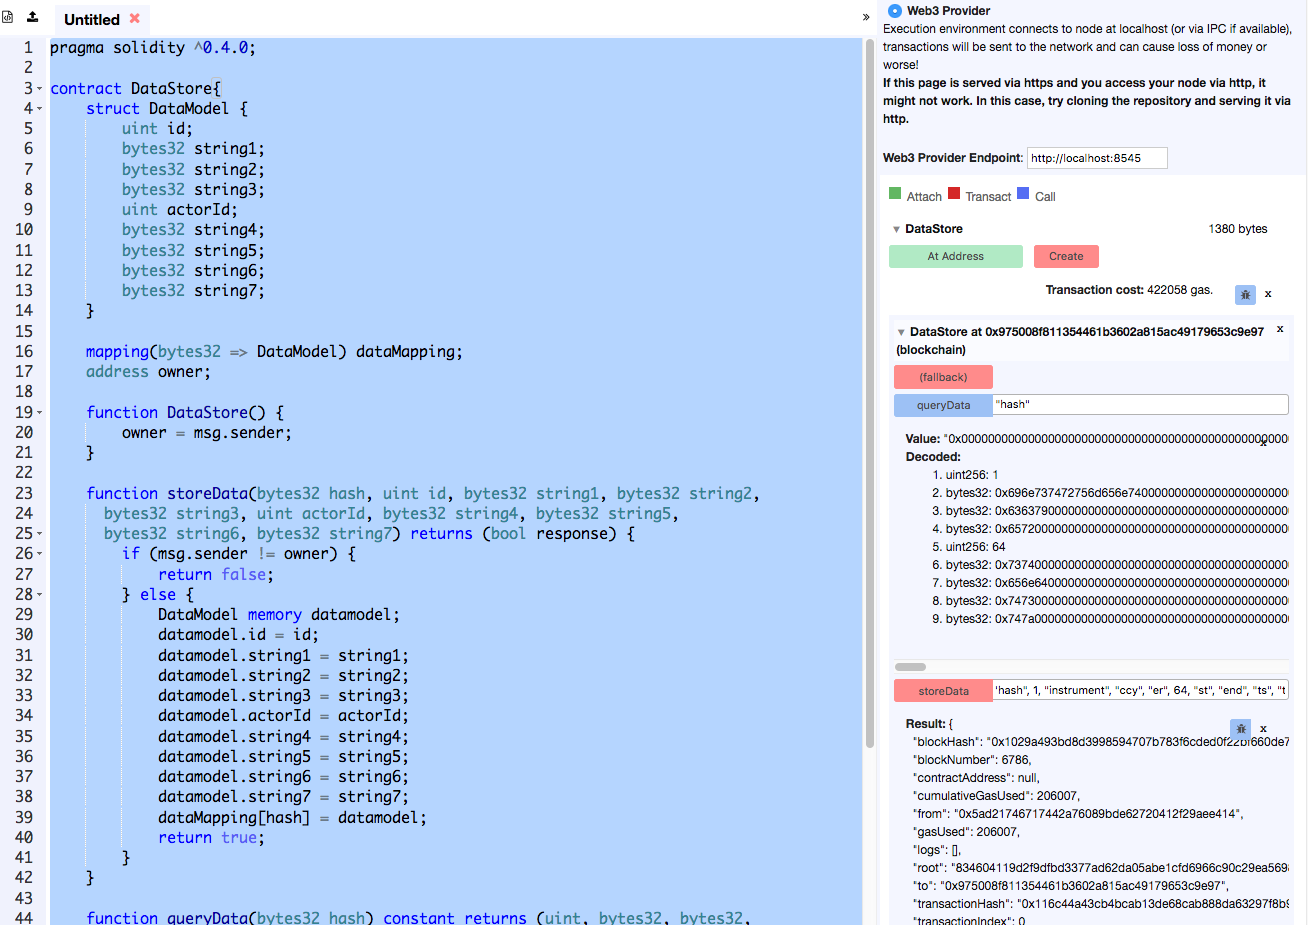Fold the struct DataModel block at line 4

(x=40, y=109)
